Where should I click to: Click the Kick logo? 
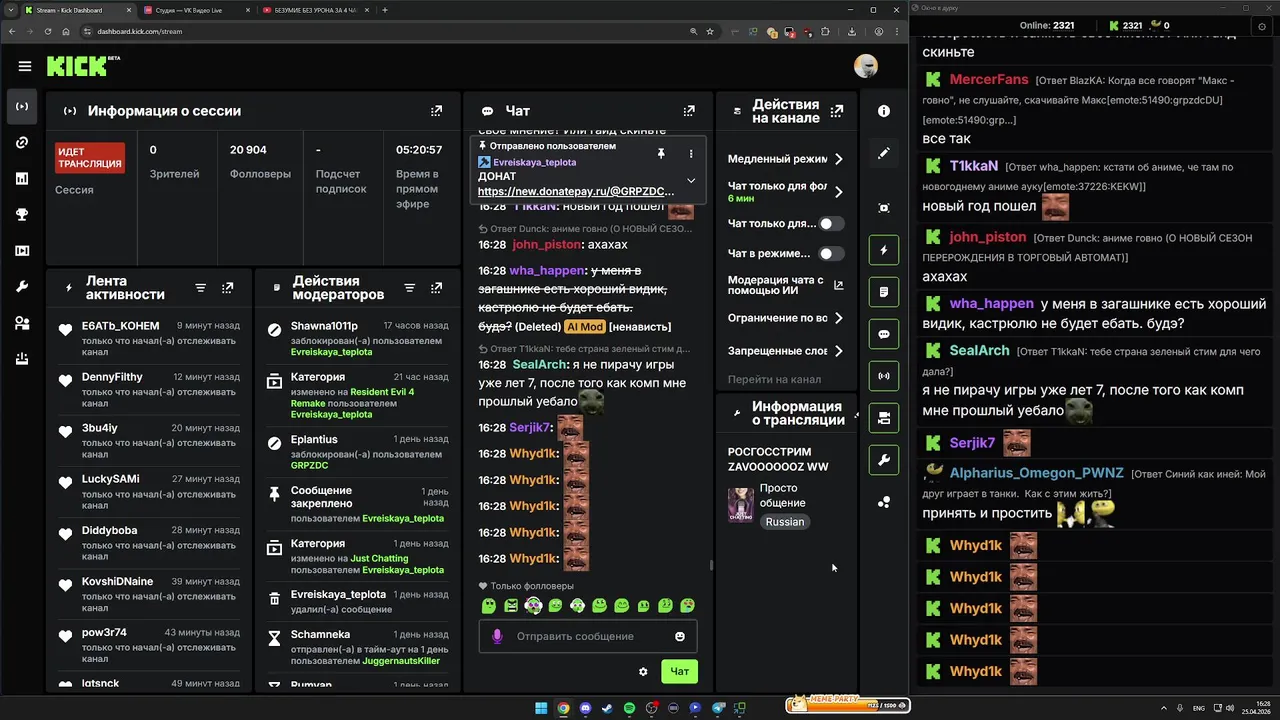tap(82, 66)
